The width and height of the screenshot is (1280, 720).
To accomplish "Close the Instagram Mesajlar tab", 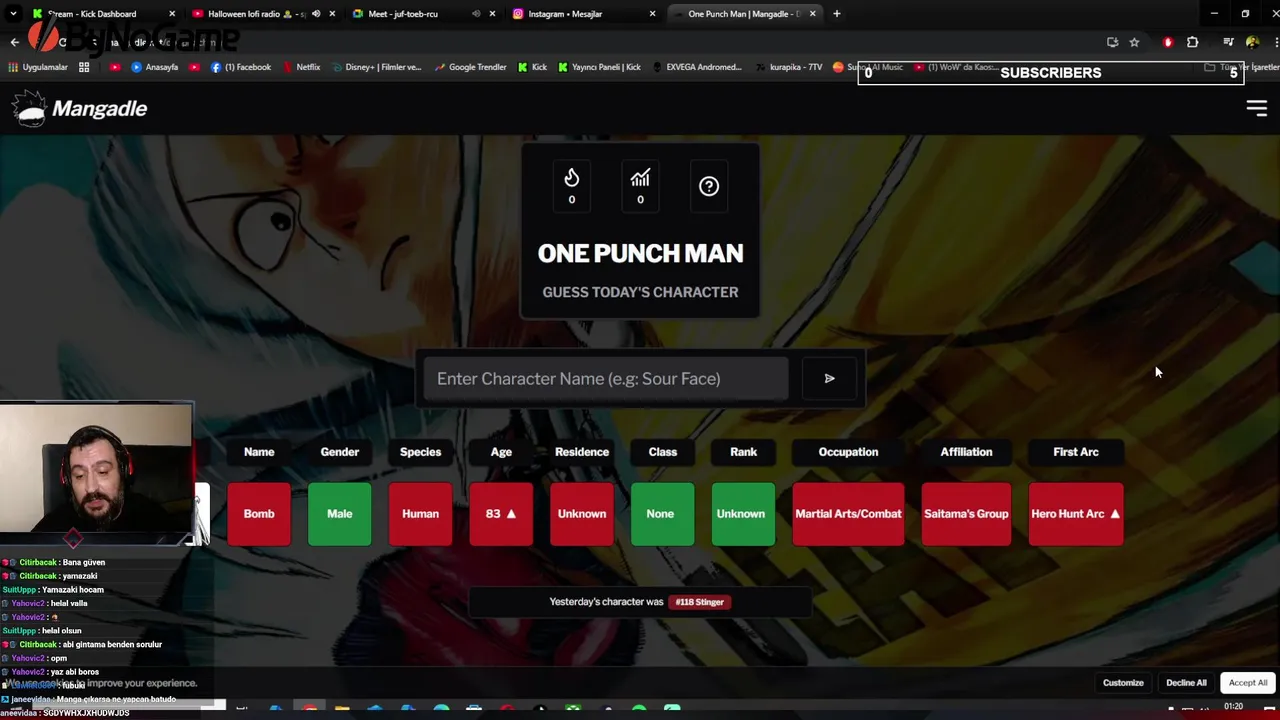I will coord(653,14).
